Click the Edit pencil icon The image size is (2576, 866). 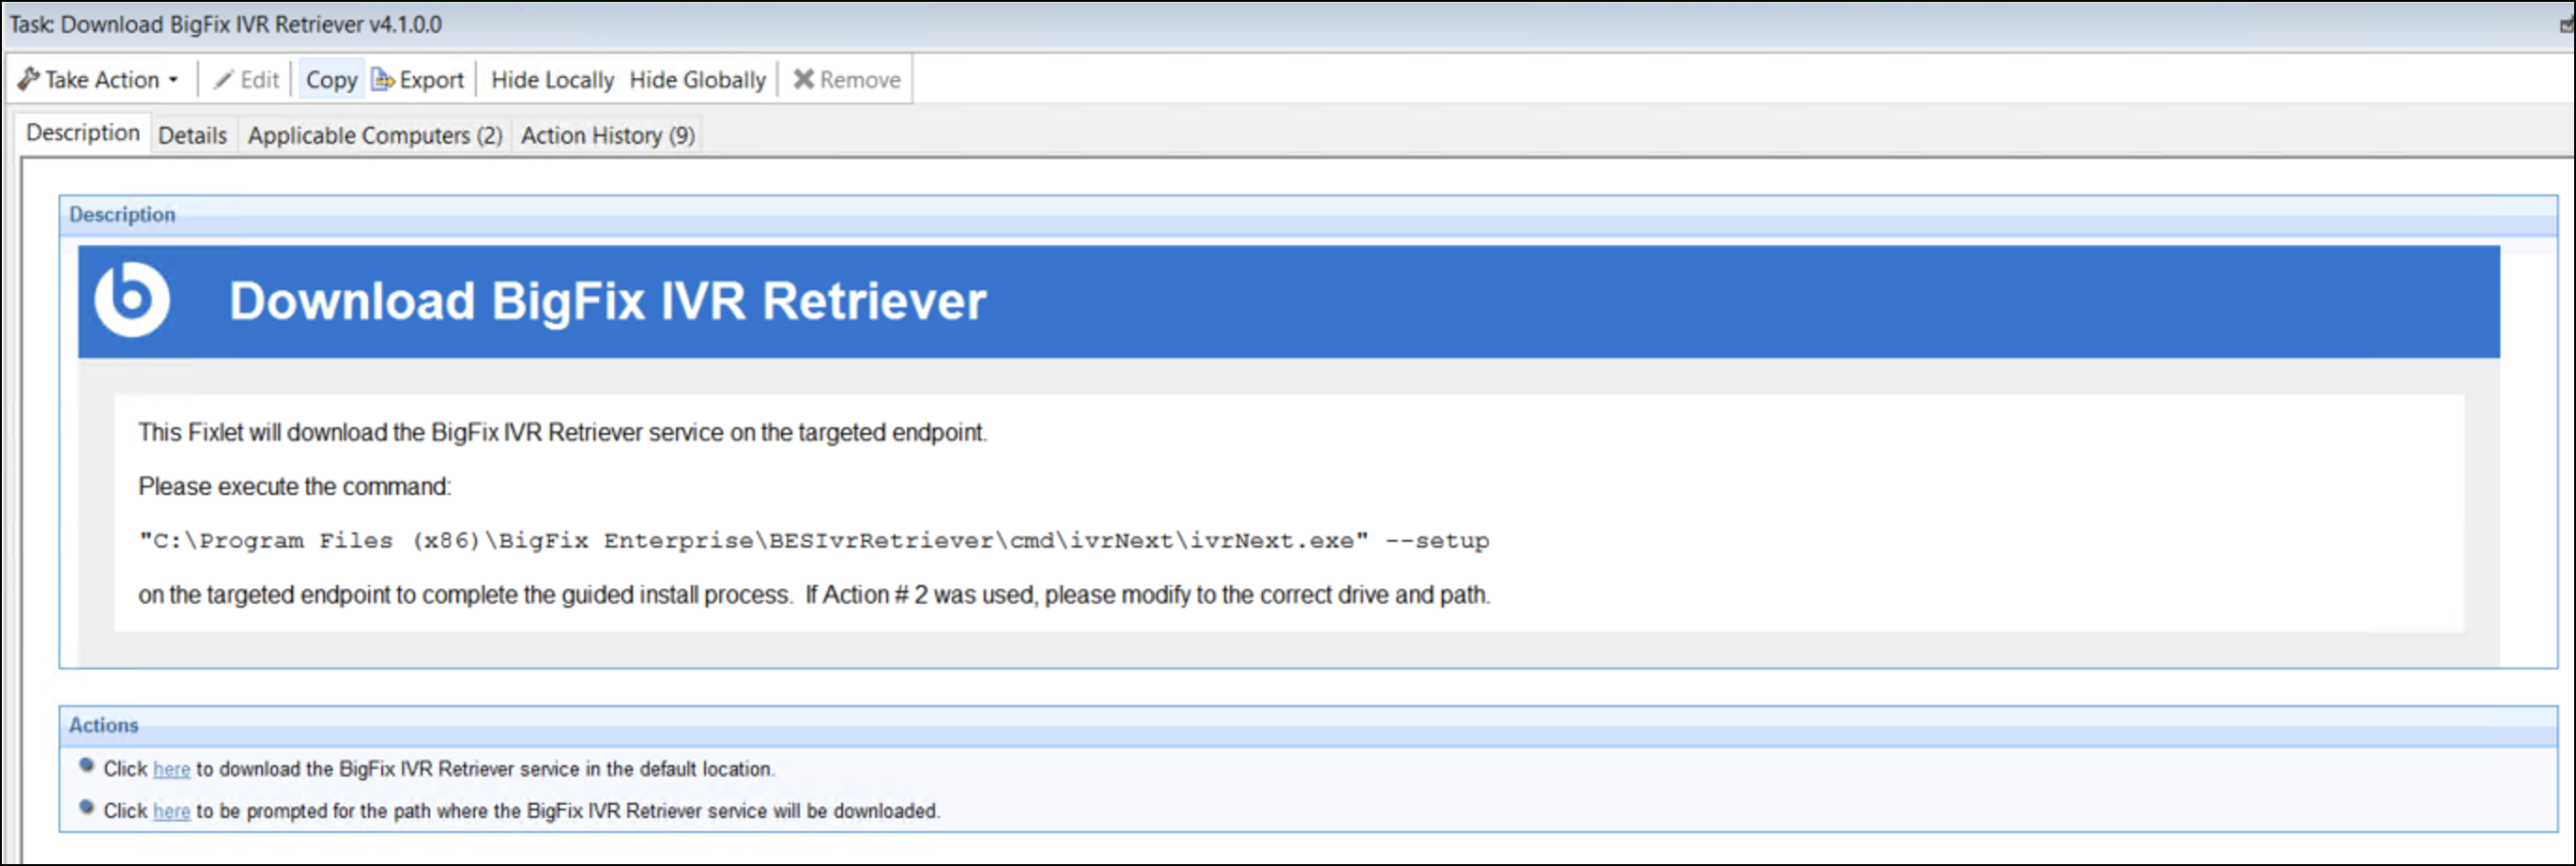coord(224,79)
